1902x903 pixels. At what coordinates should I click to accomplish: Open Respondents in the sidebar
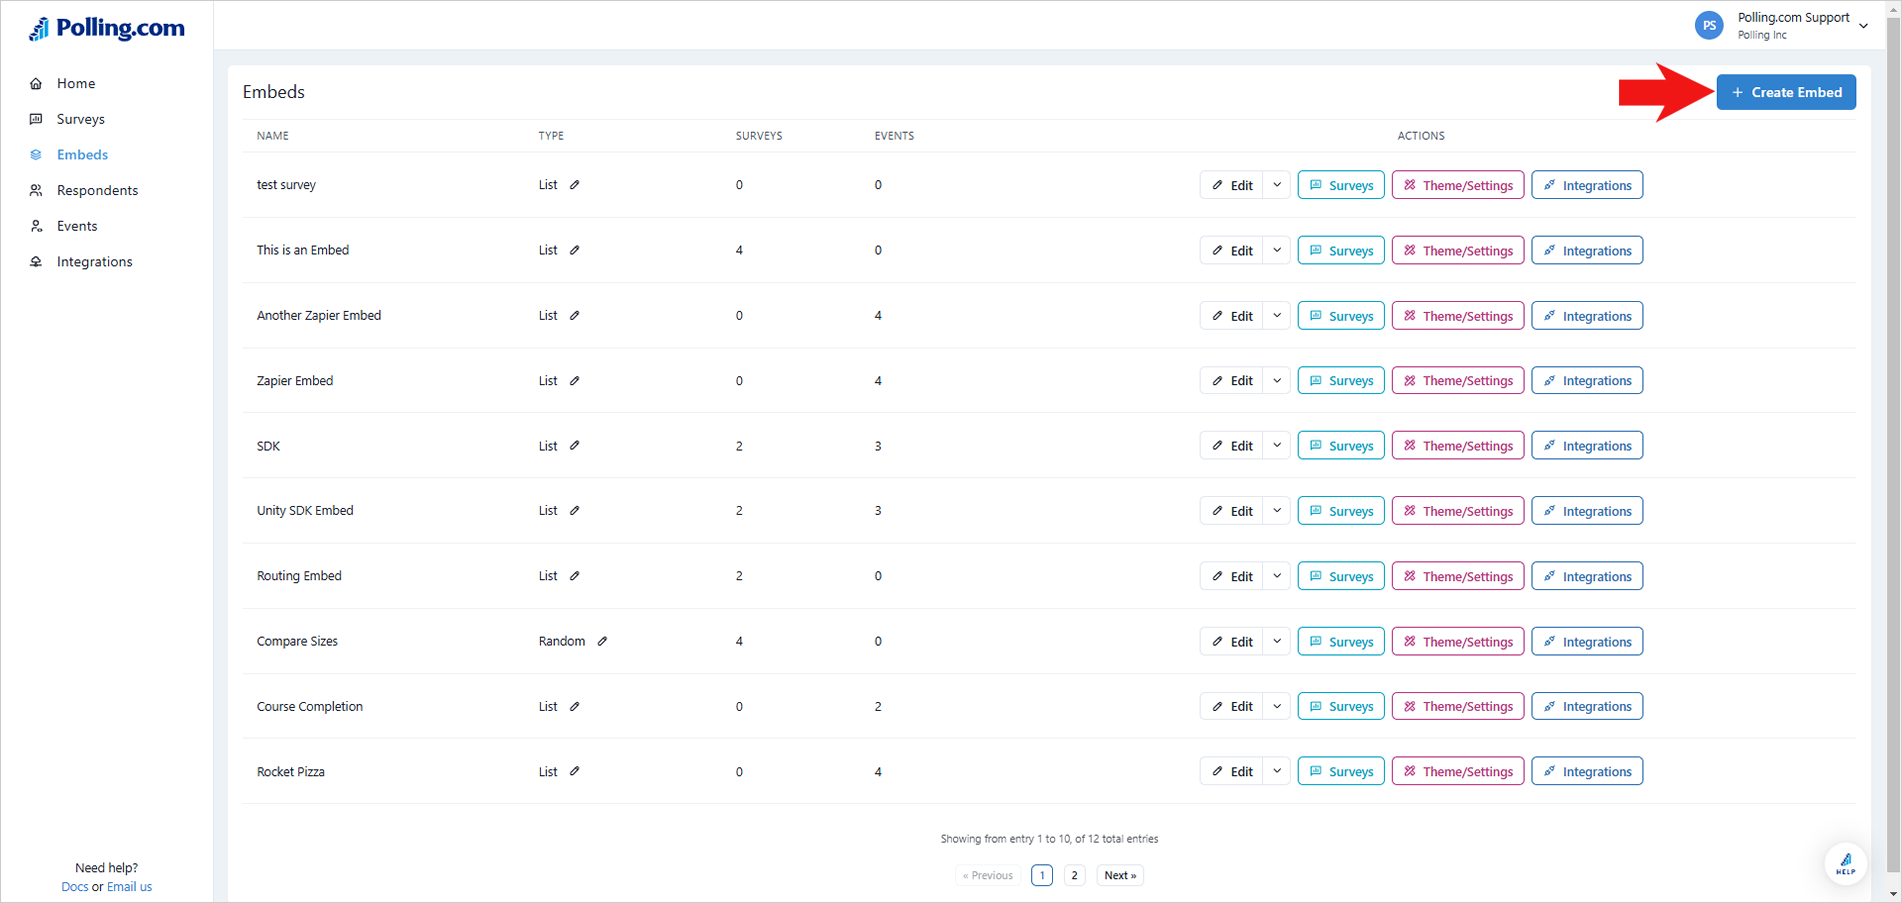[97, 190]
